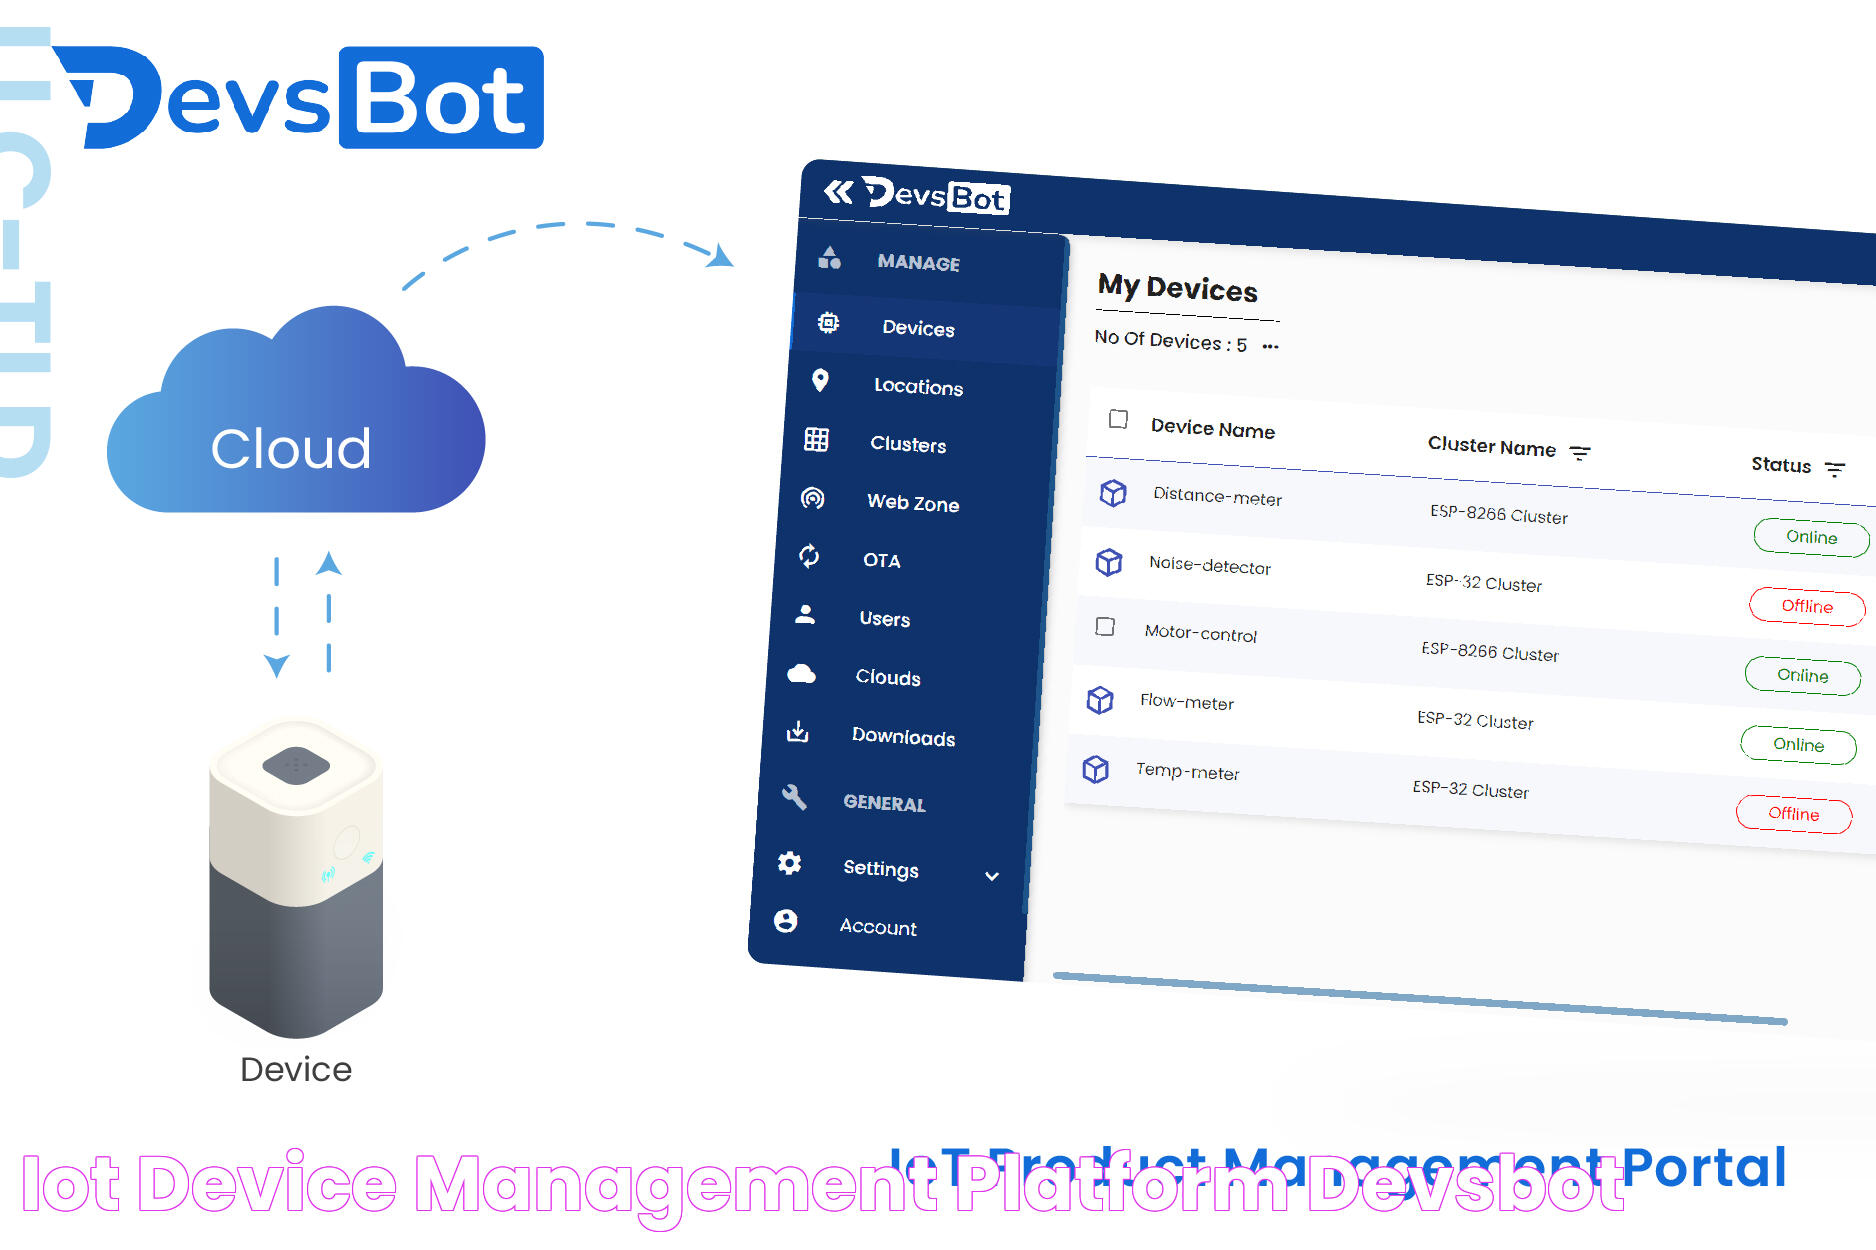Image resolution: width=1876 pixels, height=1250 pixels.
Task: Click the Devices chip icon
Action: [828, 323]
